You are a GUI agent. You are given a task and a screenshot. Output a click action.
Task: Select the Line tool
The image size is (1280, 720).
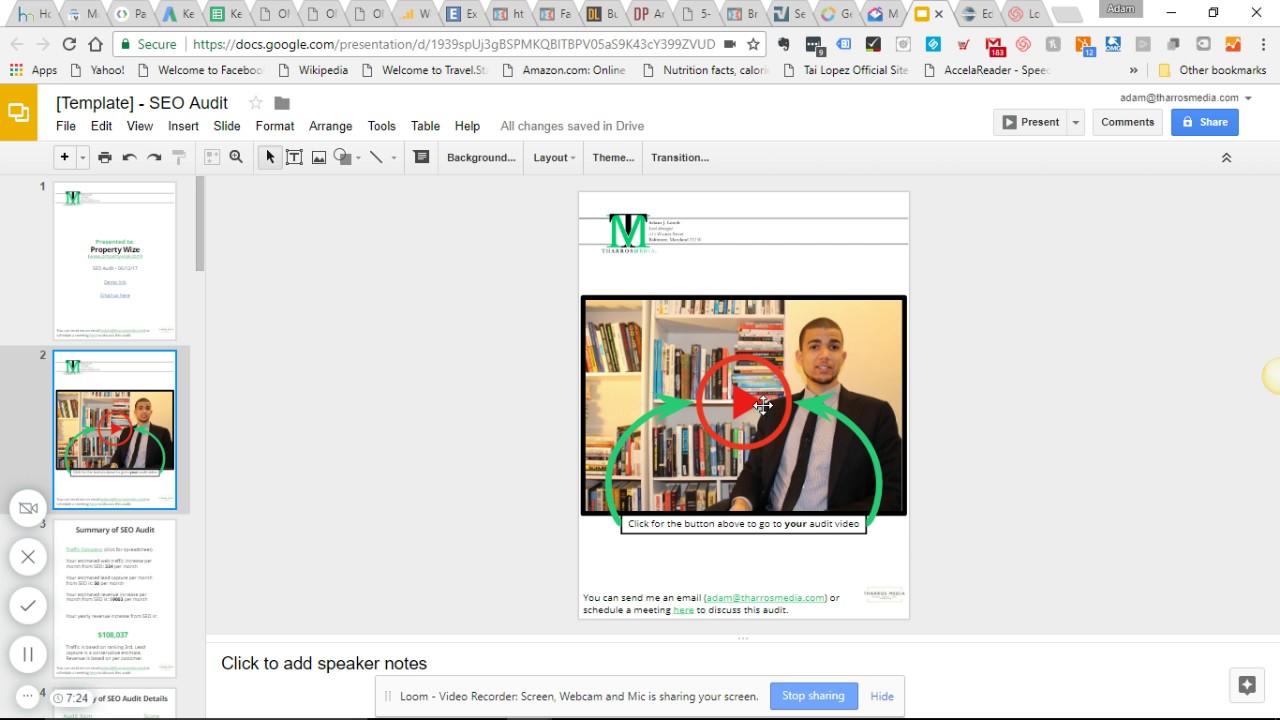(x=376, y=157)
